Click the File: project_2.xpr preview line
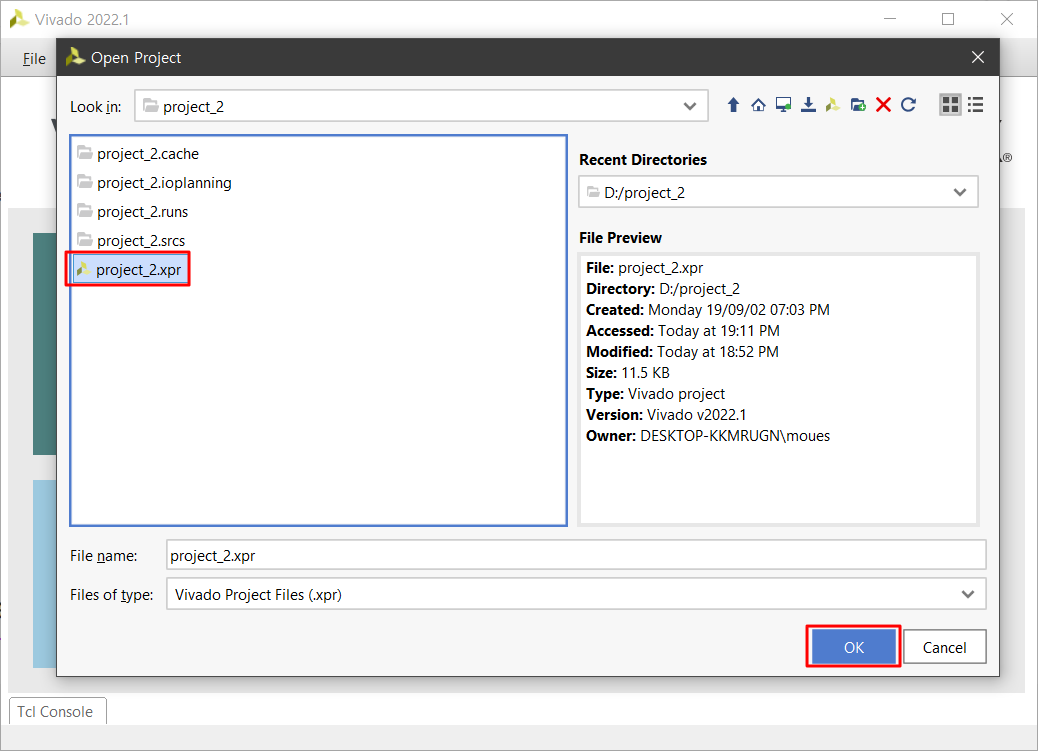The height and width of the screenshot is (751, 1038). [644, 268]
